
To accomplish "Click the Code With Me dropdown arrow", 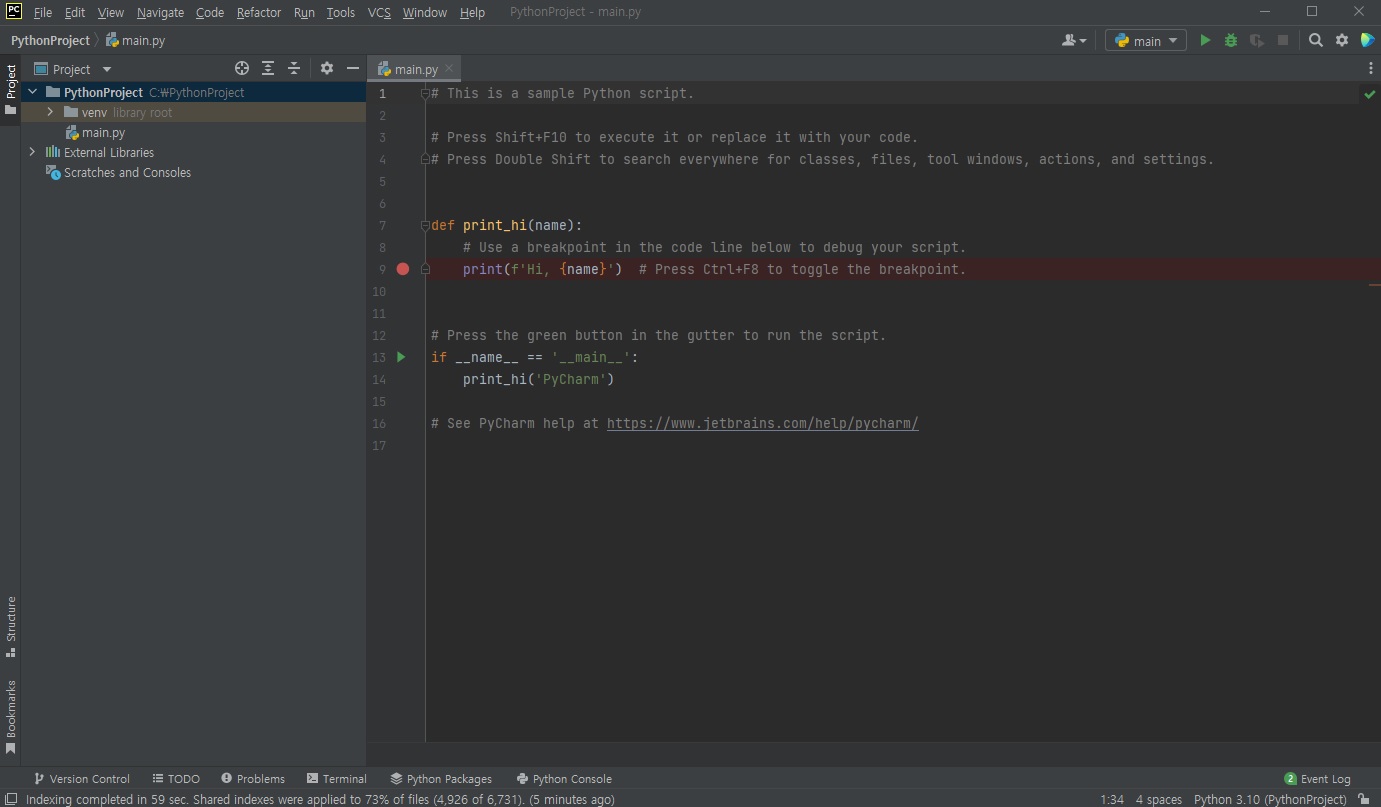I will click(x=1083, y=42).
